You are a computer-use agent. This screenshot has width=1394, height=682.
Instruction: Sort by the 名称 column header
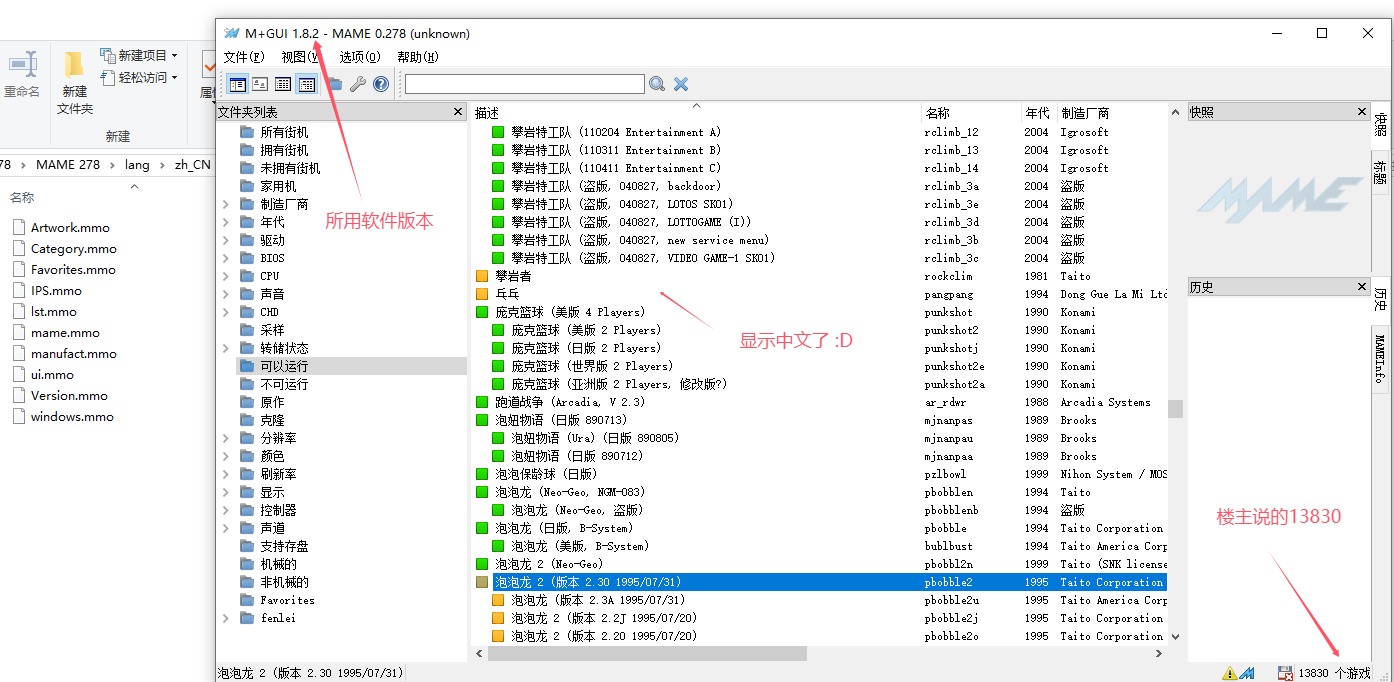pos(970,113)
